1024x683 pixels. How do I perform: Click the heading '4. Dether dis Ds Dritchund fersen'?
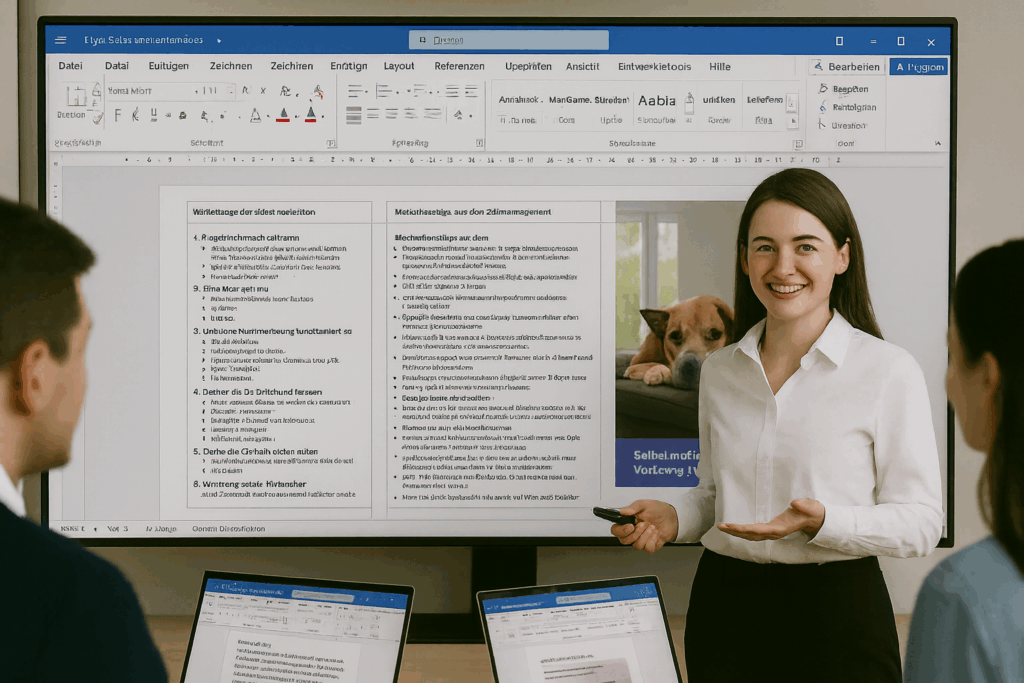point(257,392)
